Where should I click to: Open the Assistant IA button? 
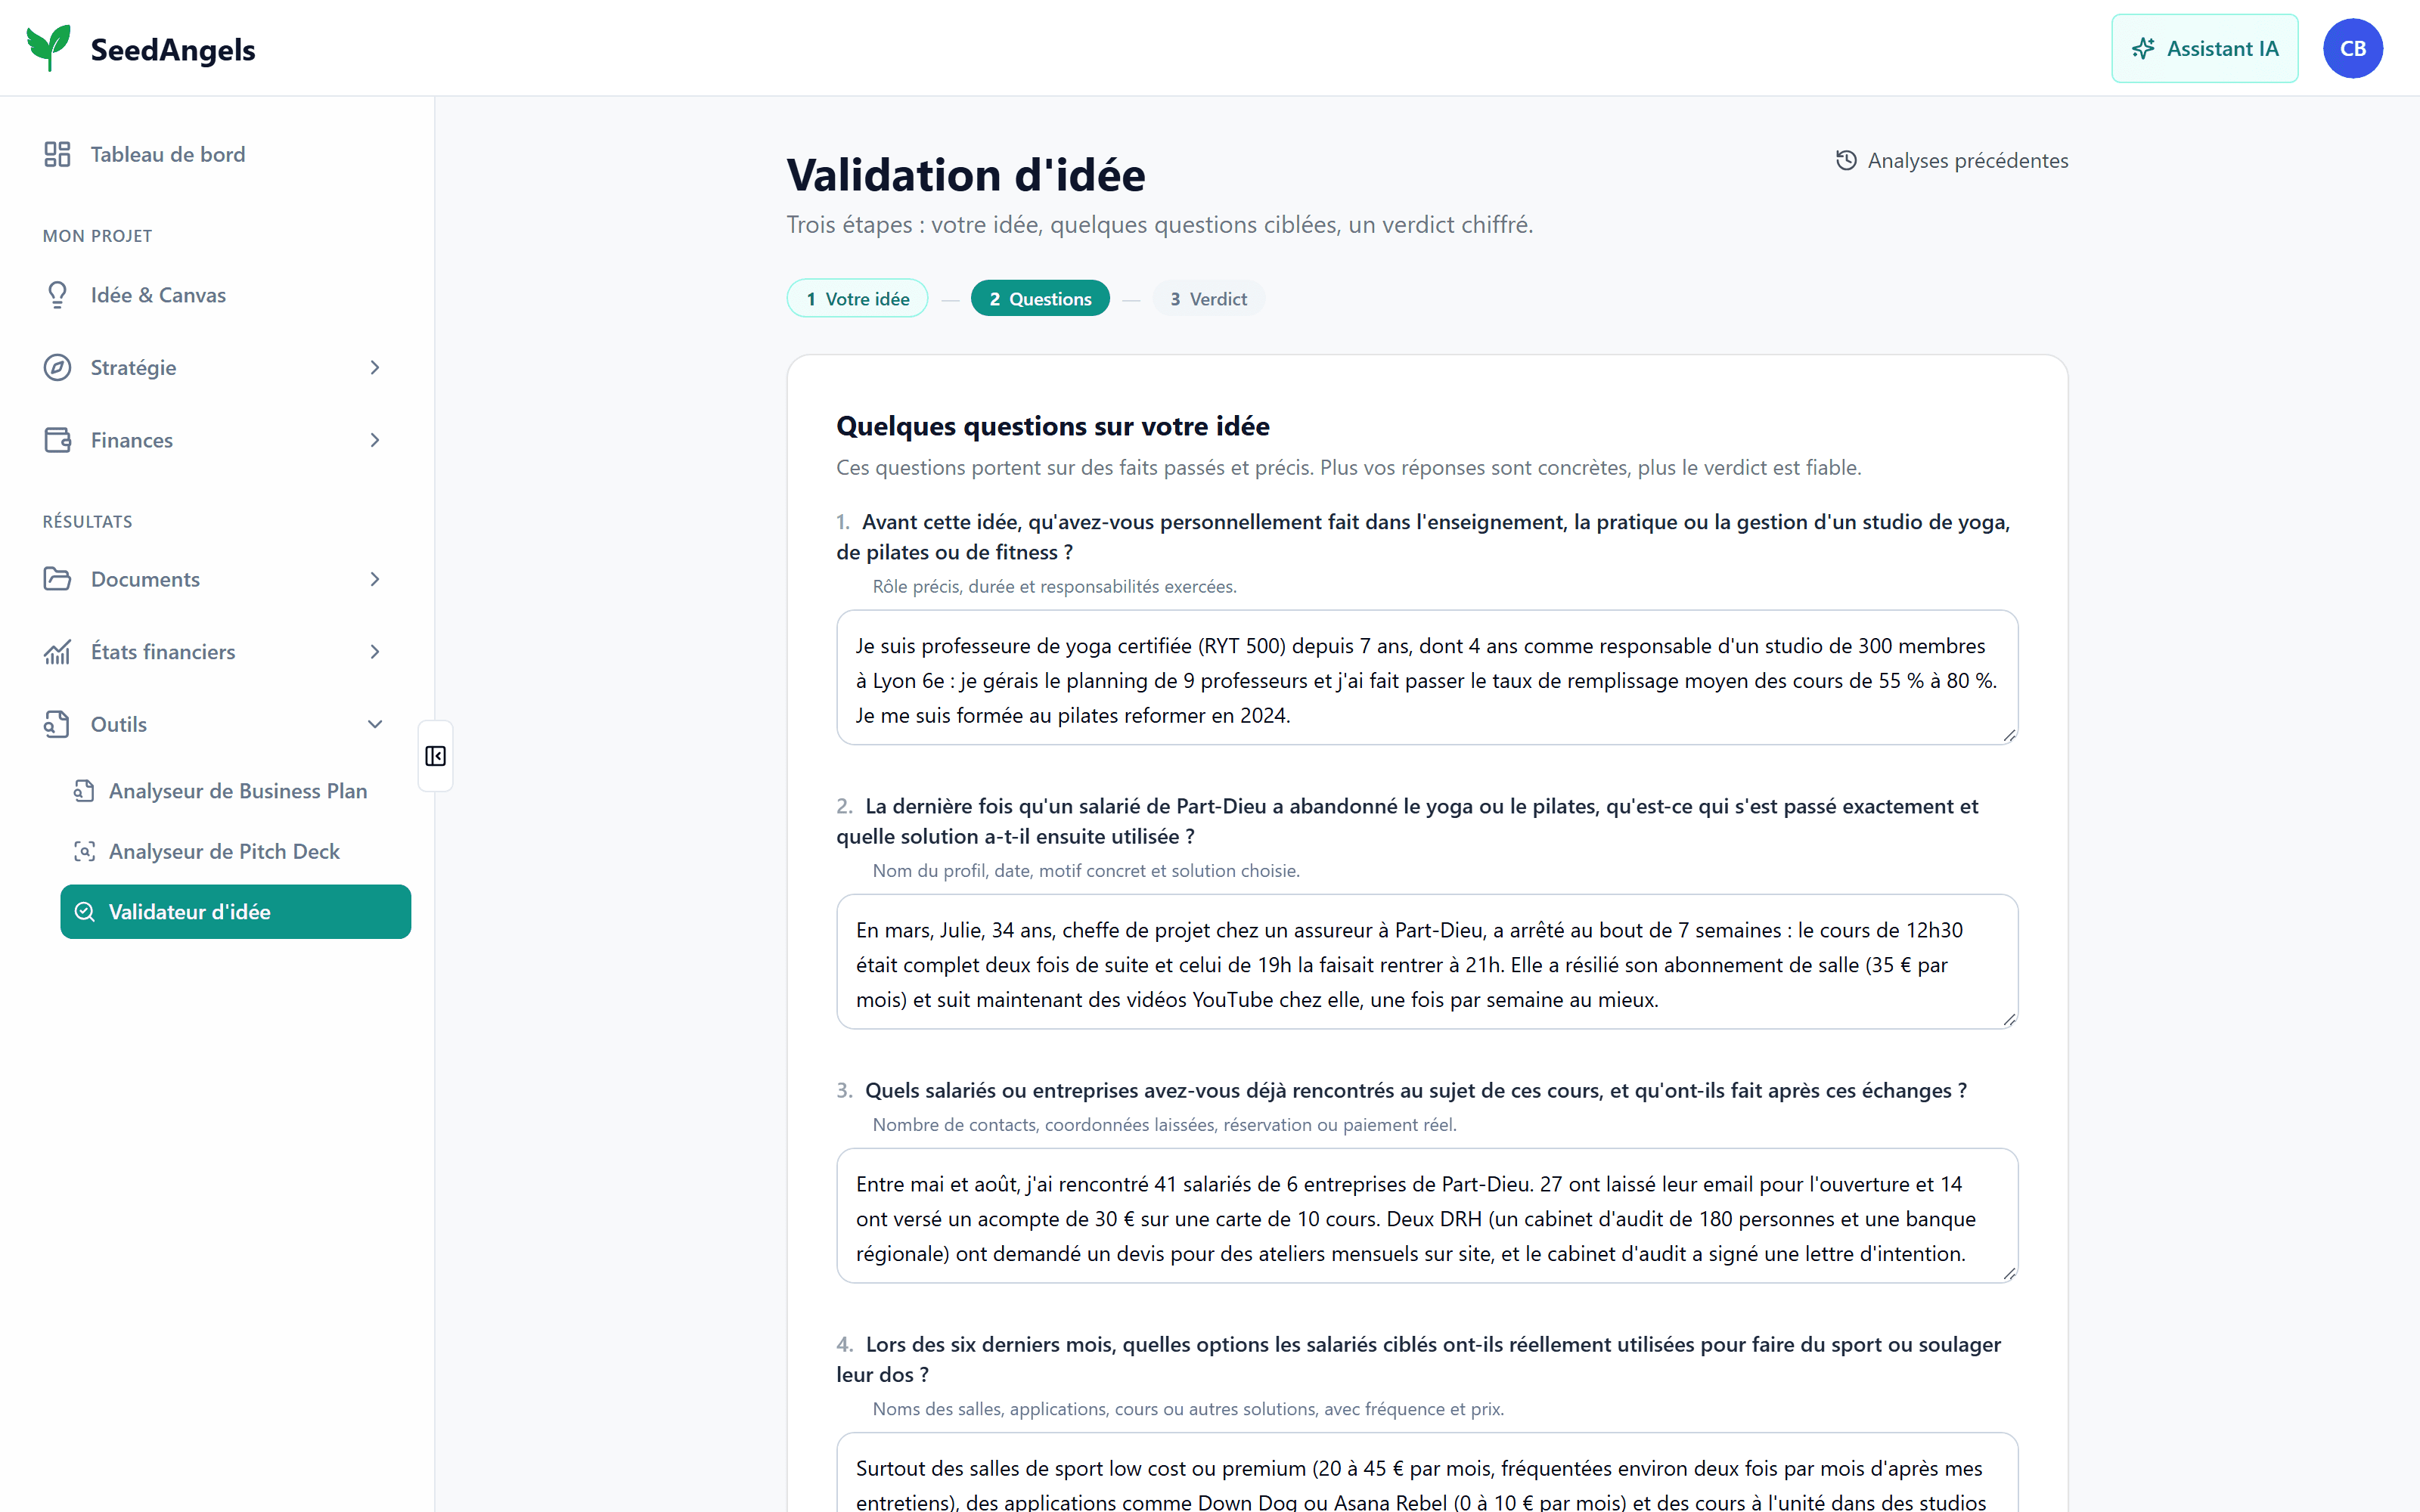pyautogui.click(x=2204, y=48)
